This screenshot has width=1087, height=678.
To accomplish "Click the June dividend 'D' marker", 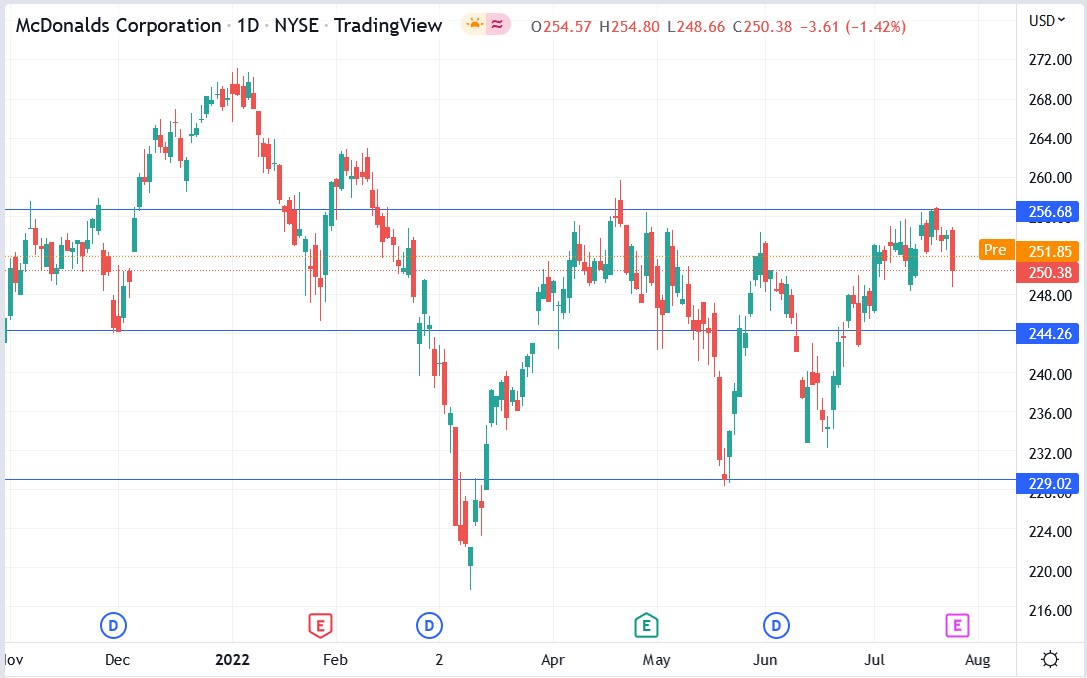I will [x=776, y=626].
